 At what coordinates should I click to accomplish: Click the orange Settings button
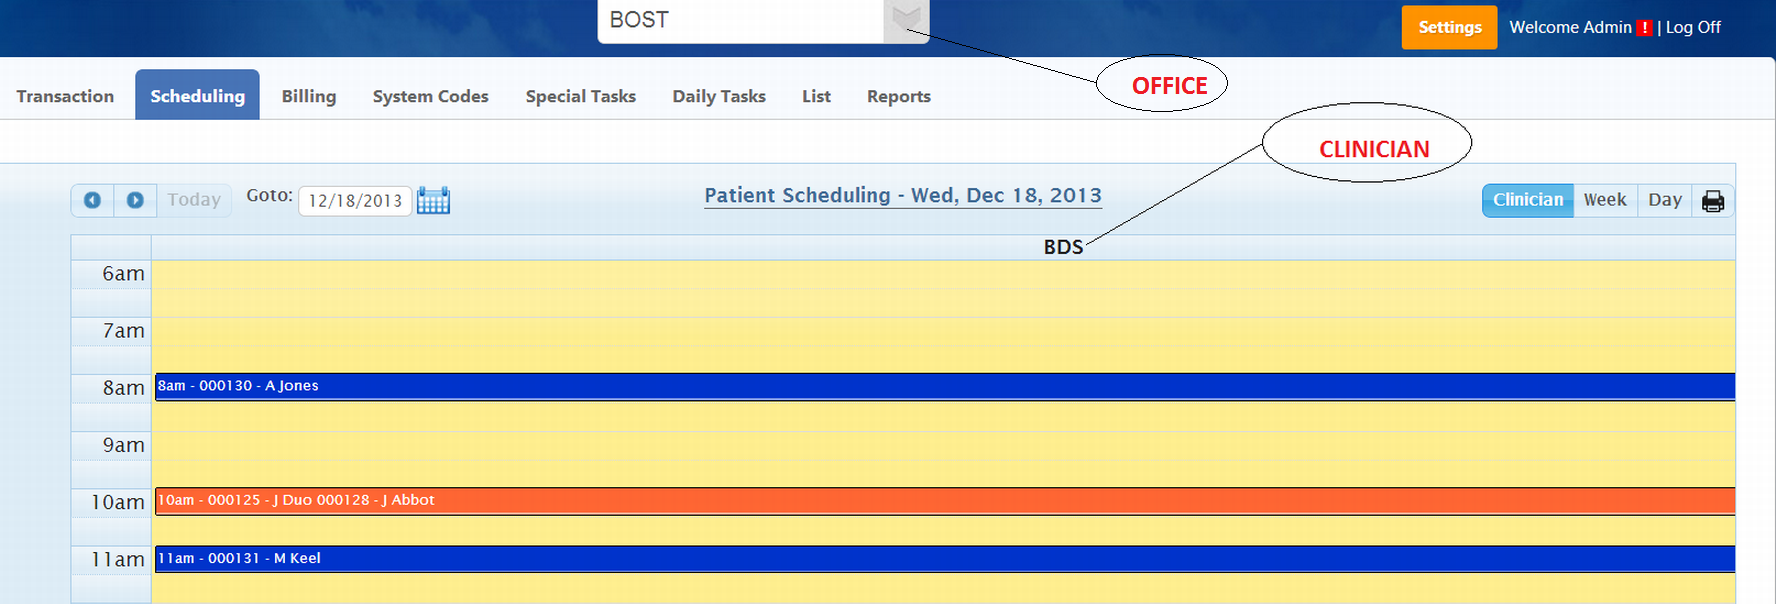point(1449,27)
